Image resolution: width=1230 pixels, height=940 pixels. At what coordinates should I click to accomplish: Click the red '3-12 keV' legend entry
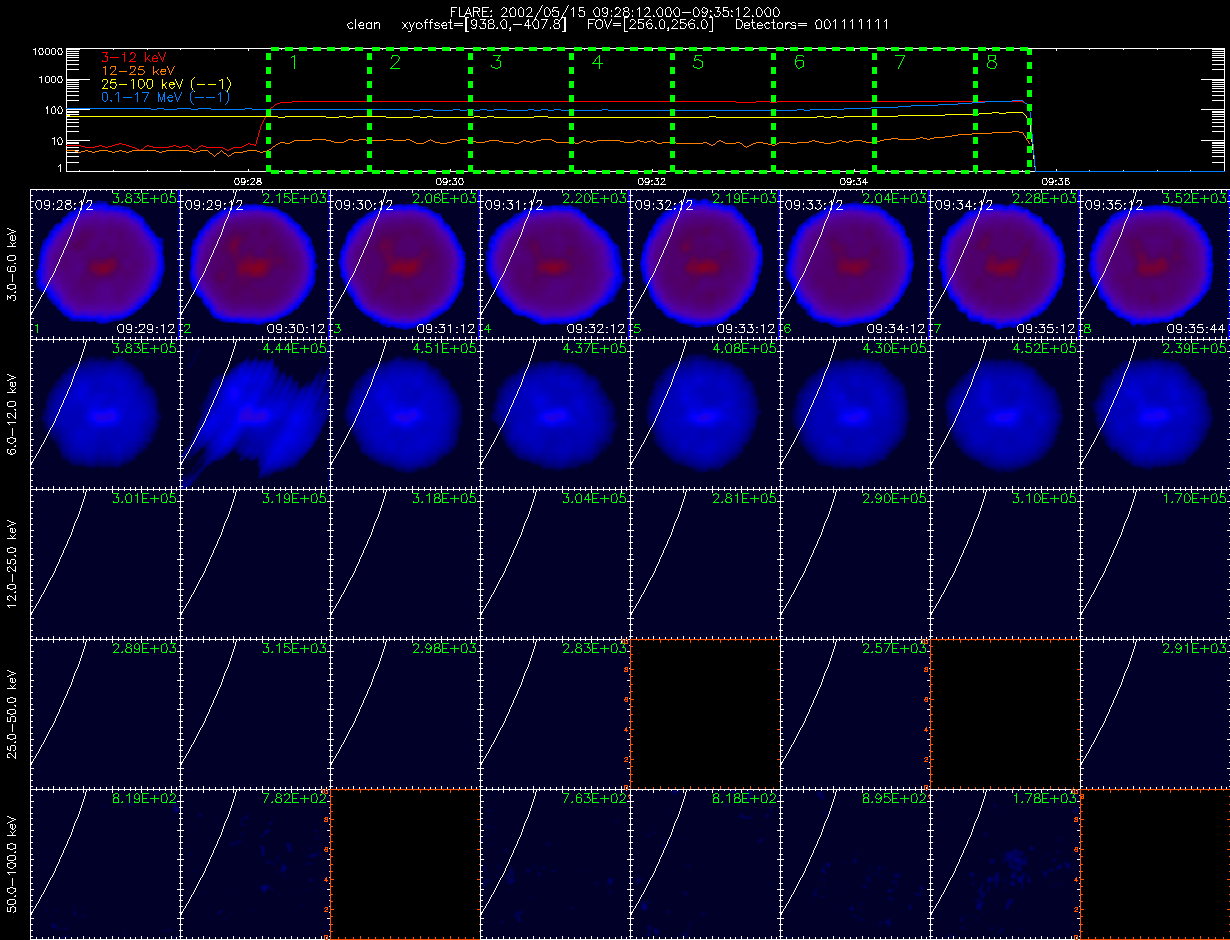[135, 58]
